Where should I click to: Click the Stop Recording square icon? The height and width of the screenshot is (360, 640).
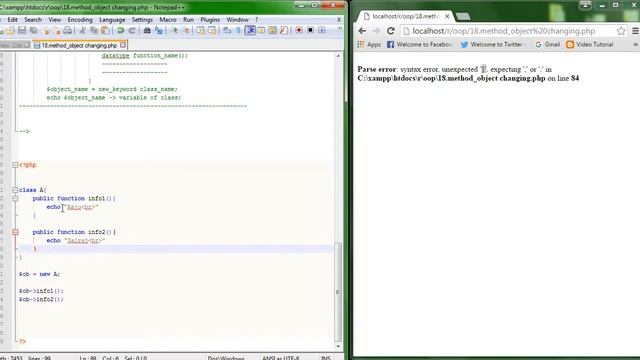click(x=310, y=31)
